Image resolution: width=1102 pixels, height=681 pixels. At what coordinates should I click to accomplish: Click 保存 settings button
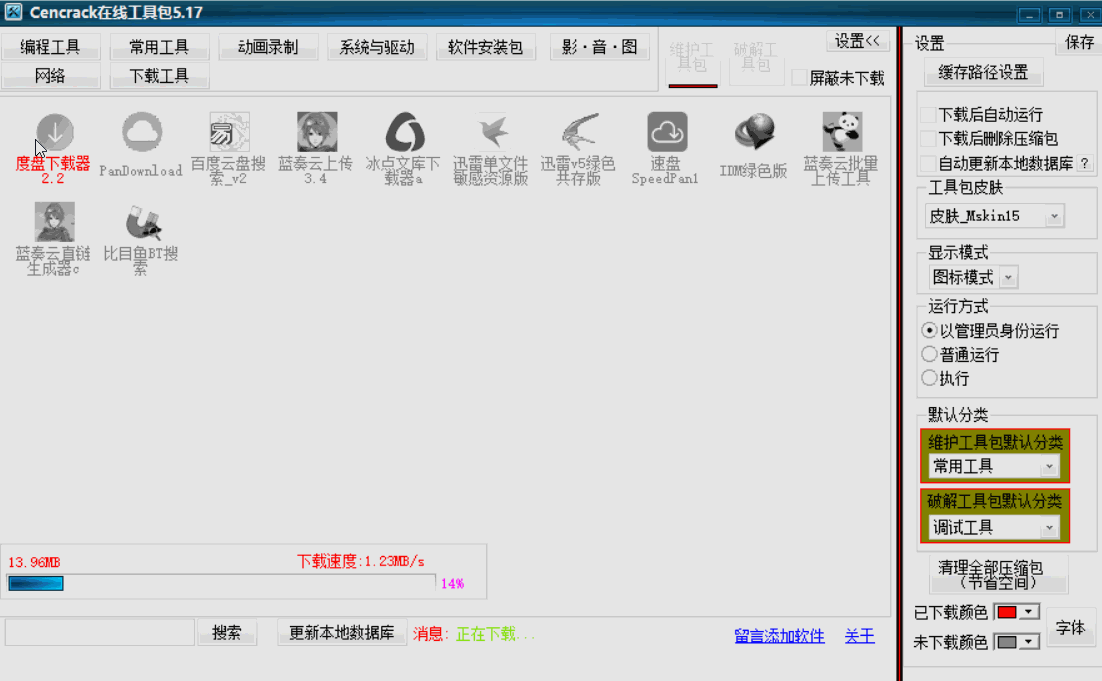[1079, 43]
